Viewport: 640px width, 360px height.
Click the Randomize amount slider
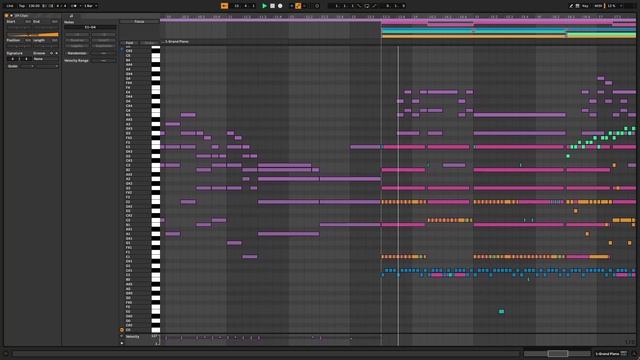(x=103, y=53)
